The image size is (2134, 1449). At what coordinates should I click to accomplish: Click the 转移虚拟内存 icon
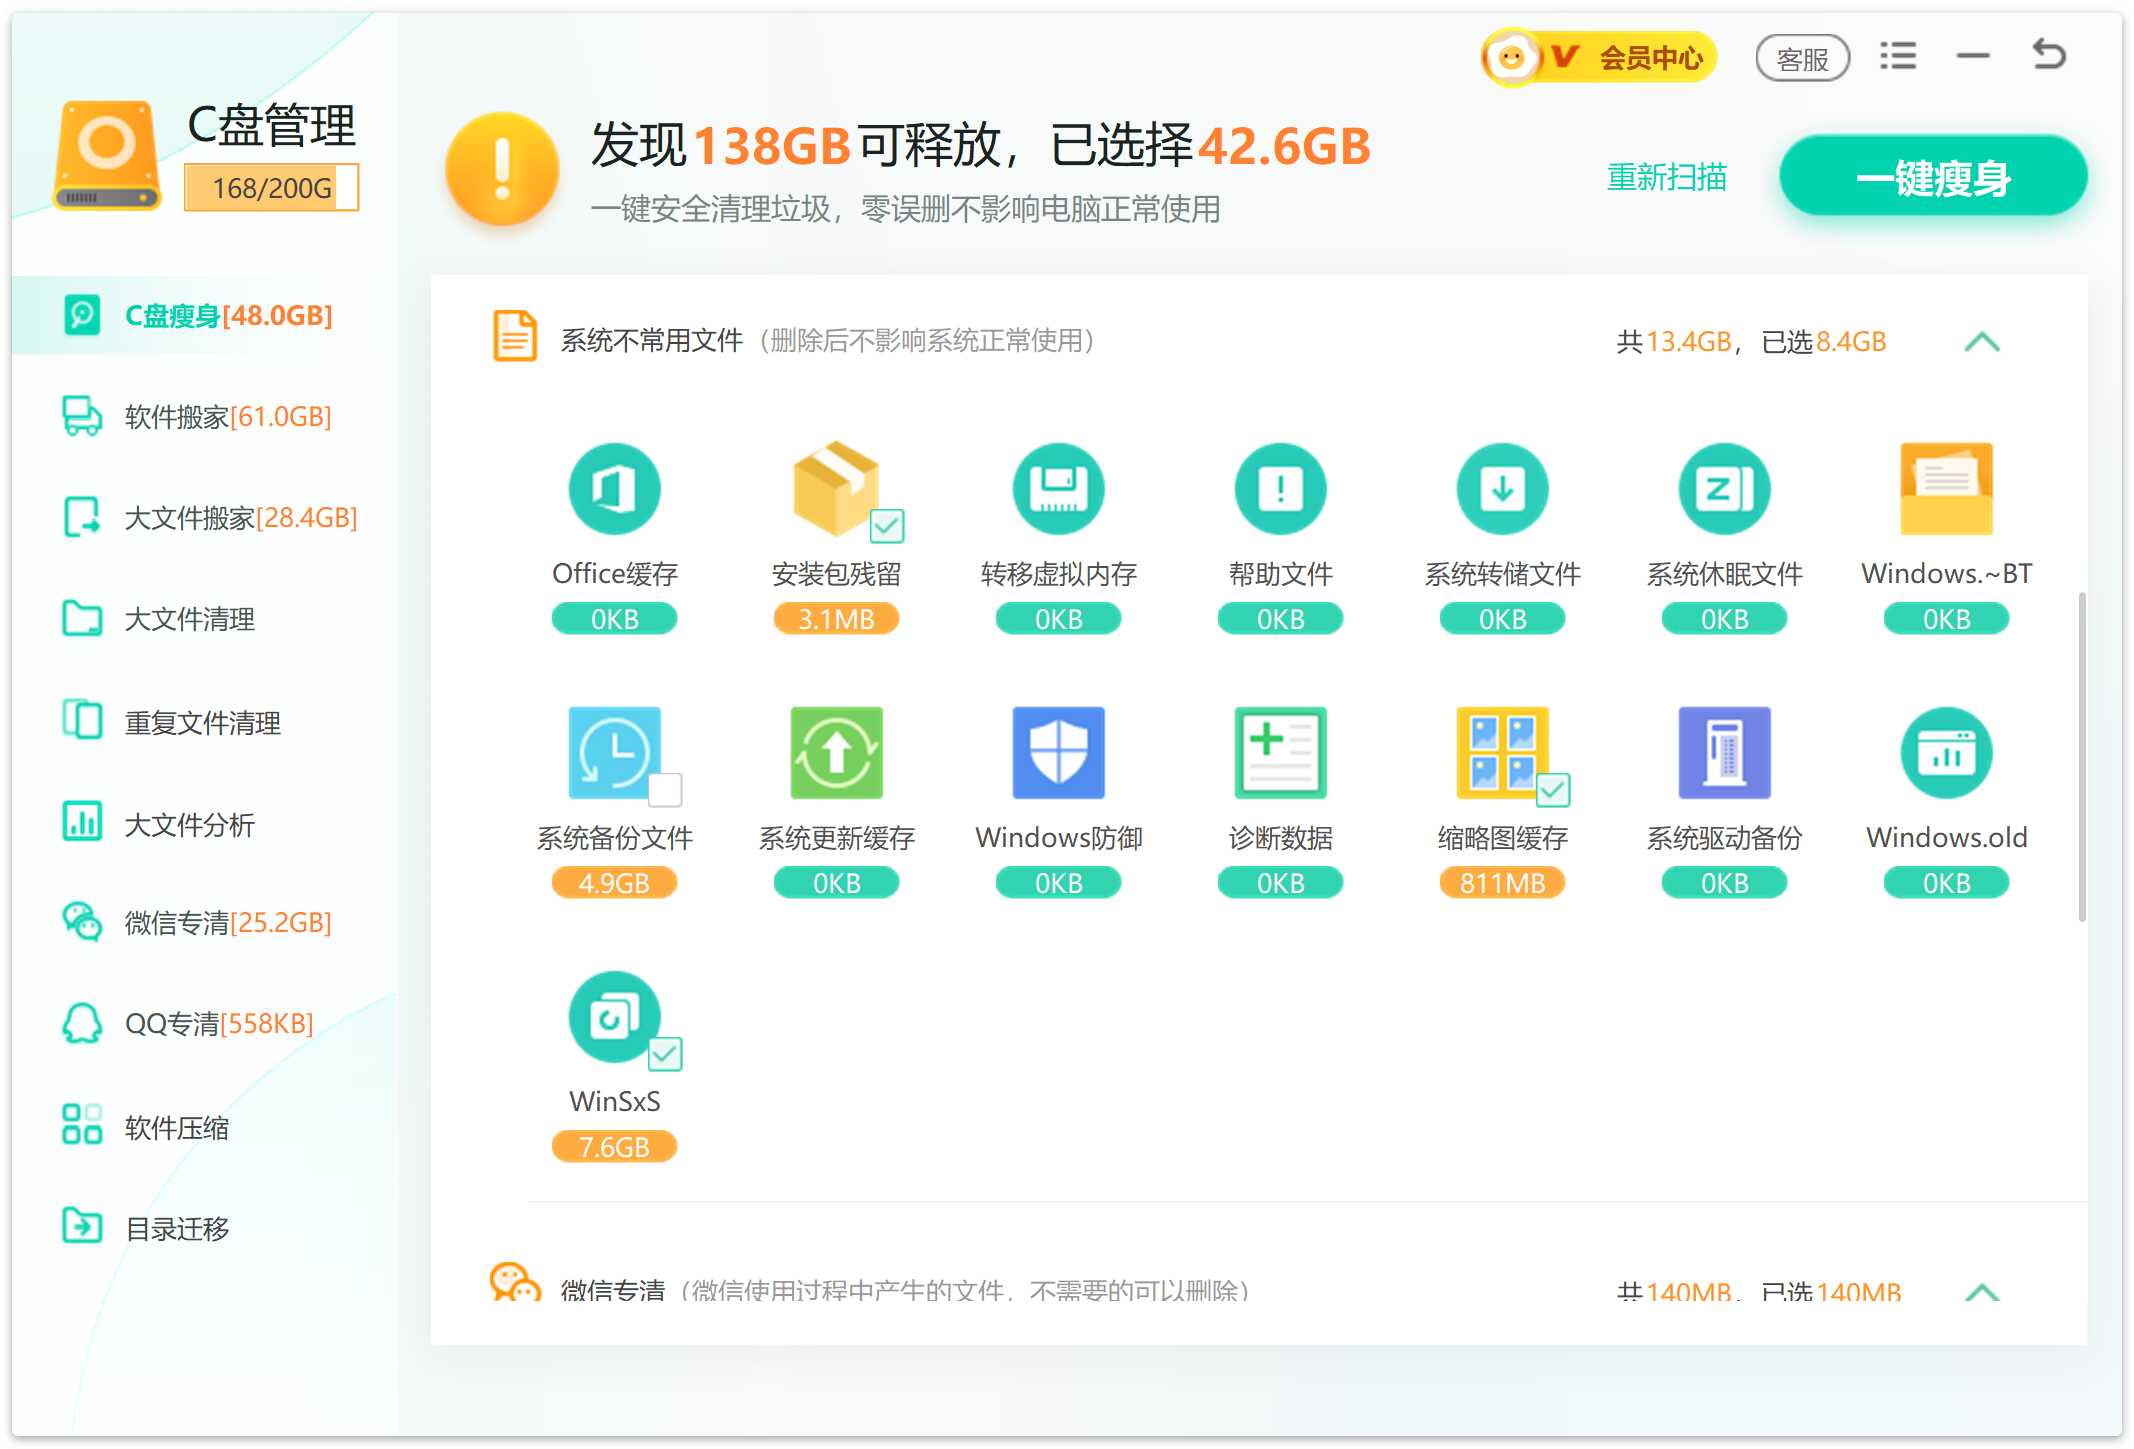[x=1058, y=489]
